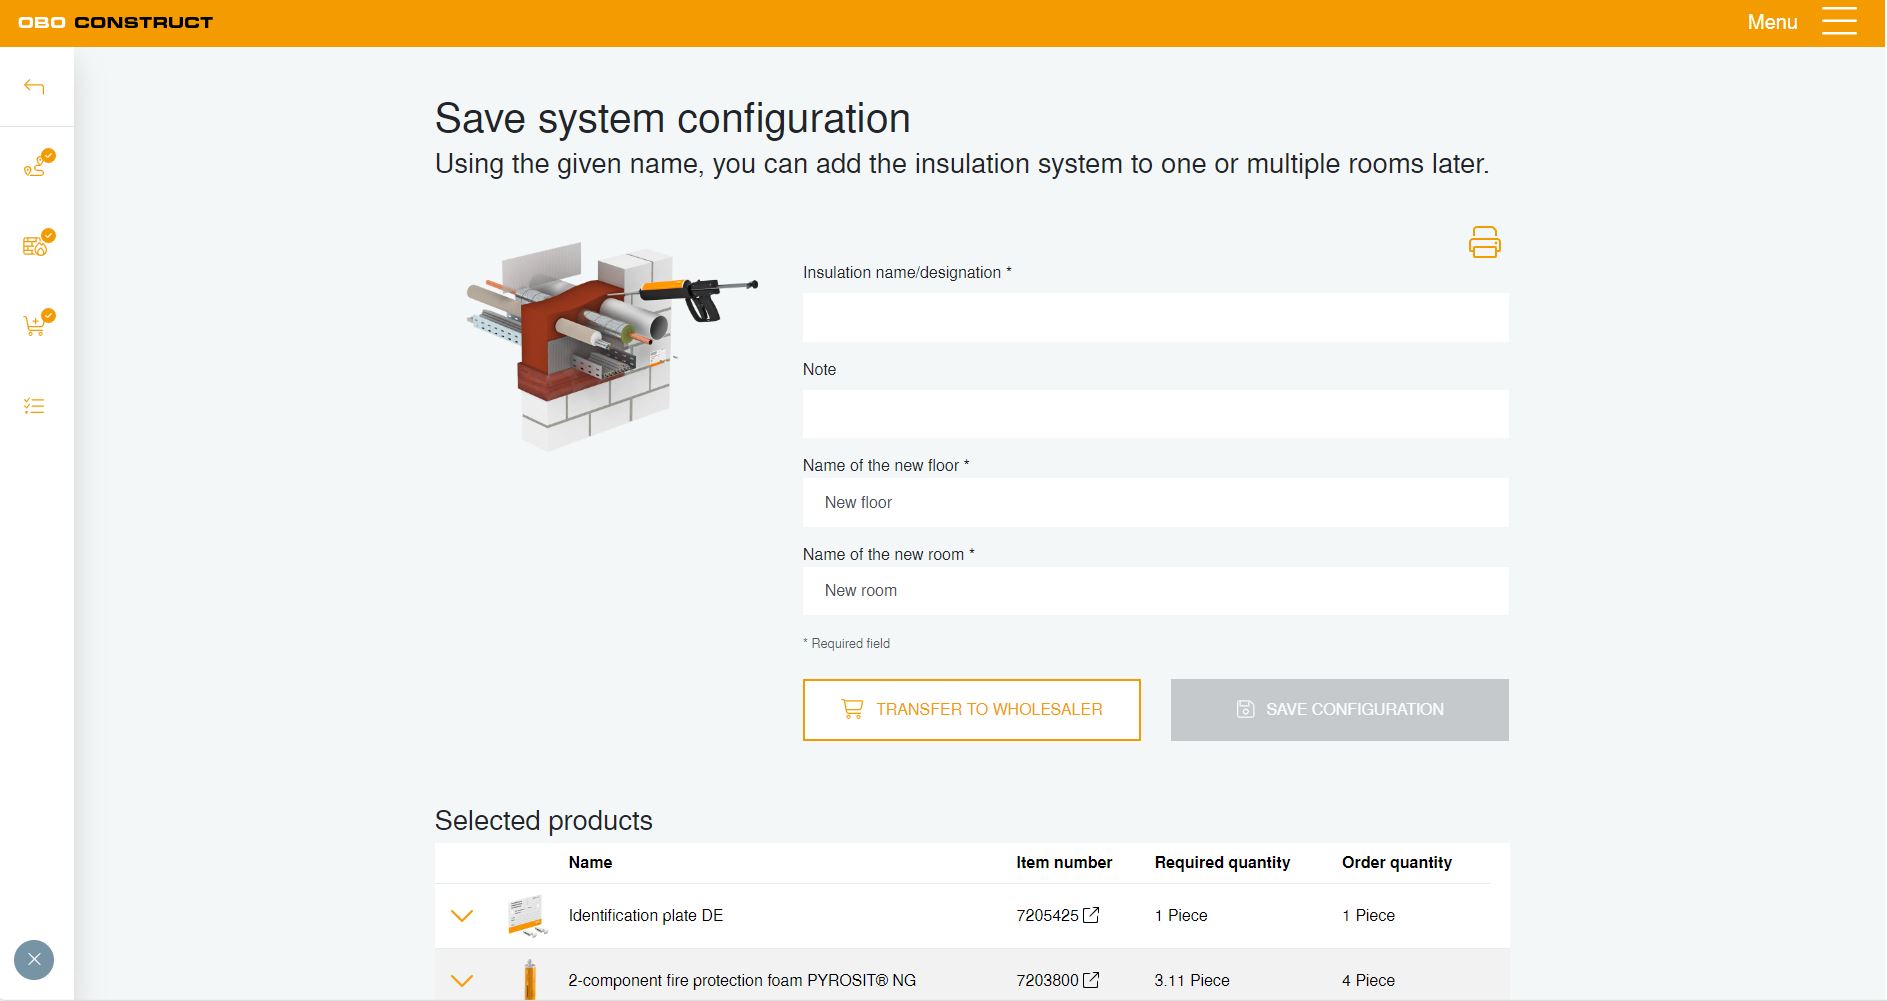Click Transfer to Wholesaler button
The image size is (1887, 1001).
[971, 710]
